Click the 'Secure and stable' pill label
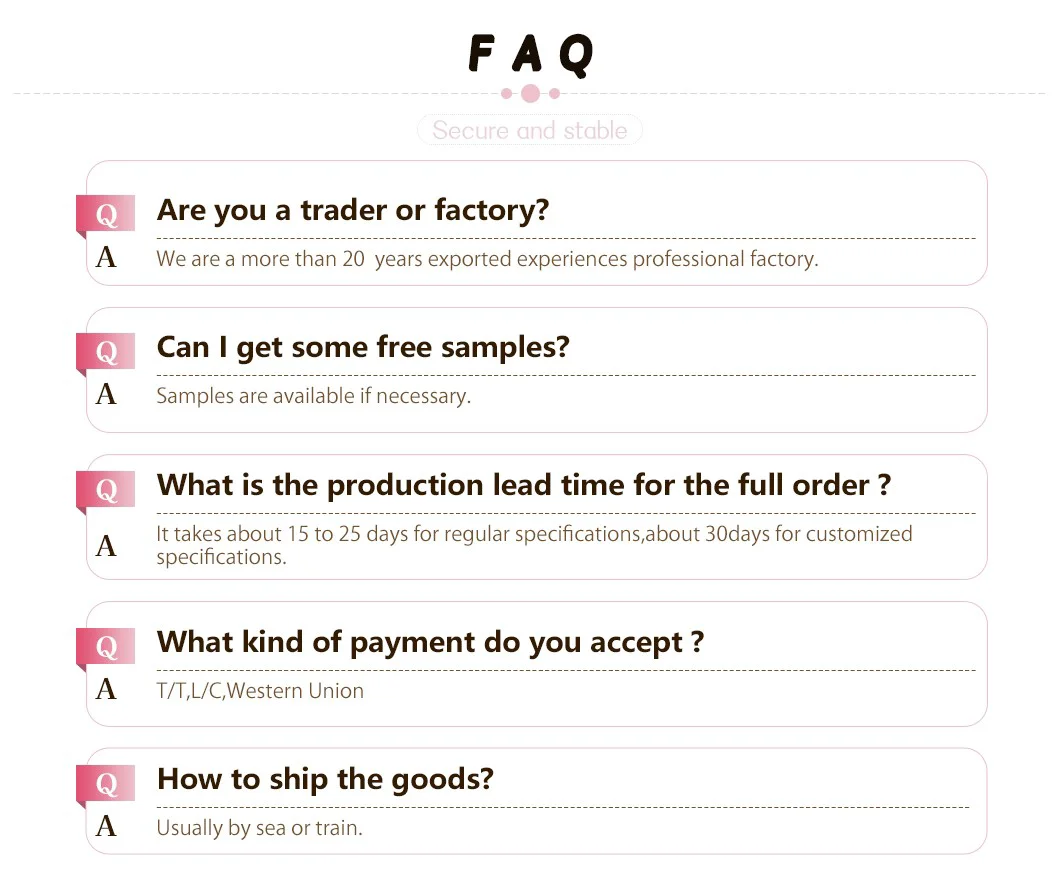 pyautogui.click(x=529, y=131)
